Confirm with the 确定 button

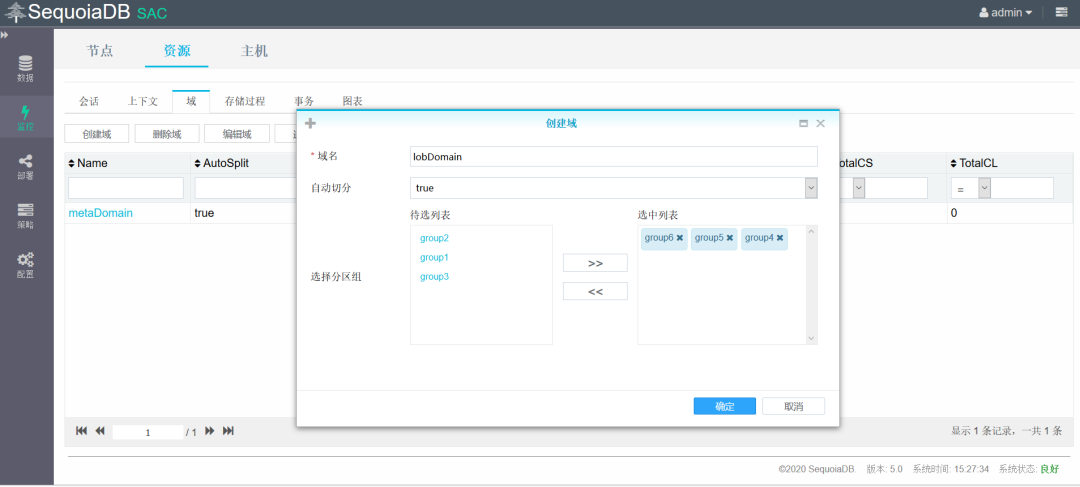point(725,406)
